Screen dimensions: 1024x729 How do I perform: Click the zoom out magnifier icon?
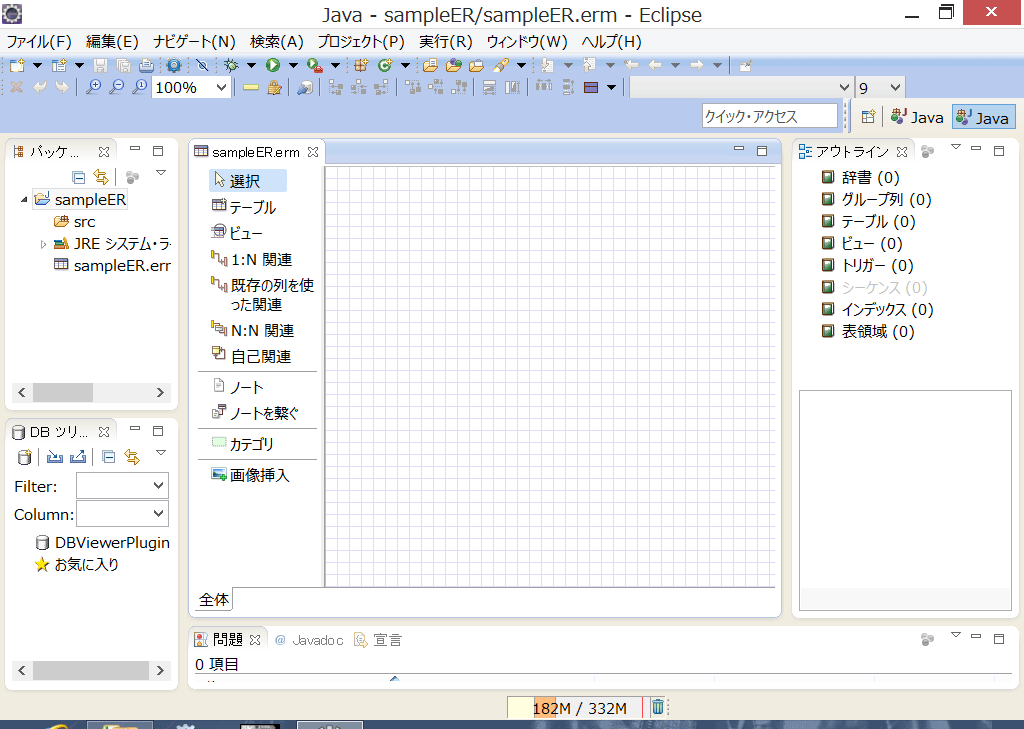coord(116,87)
